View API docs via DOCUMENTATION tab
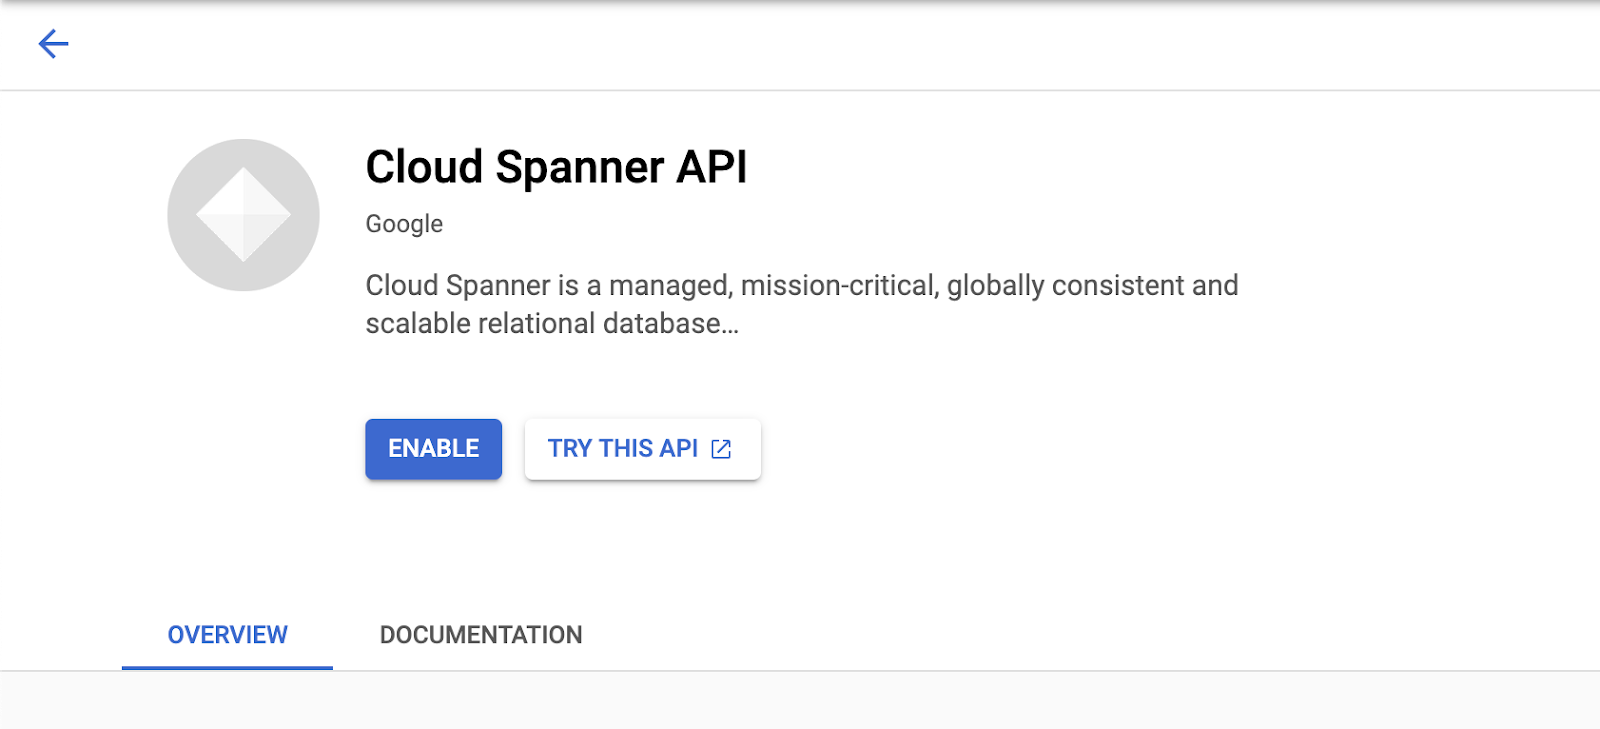Viewport: 1600px width, 729px height. (x=481, y=635)
